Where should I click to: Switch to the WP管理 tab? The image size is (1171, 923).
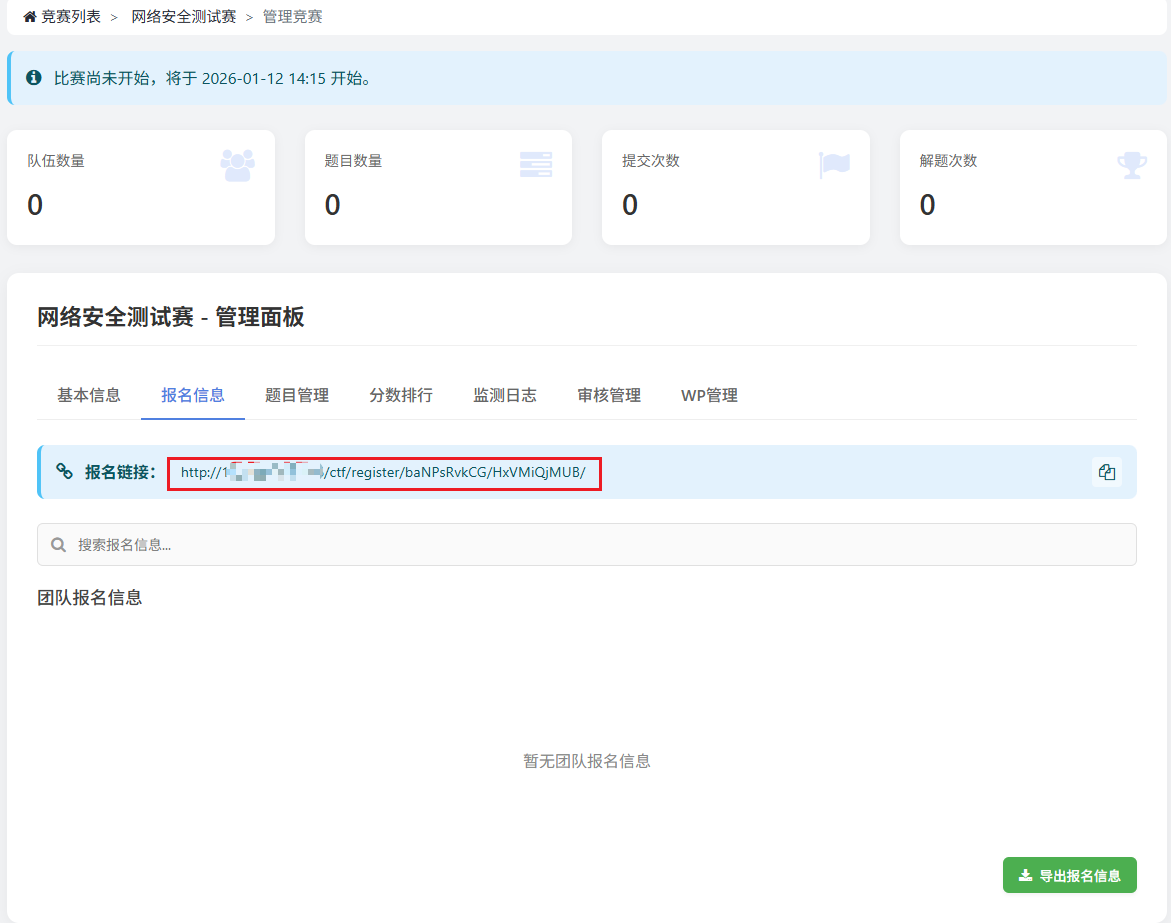click(709, 395)
